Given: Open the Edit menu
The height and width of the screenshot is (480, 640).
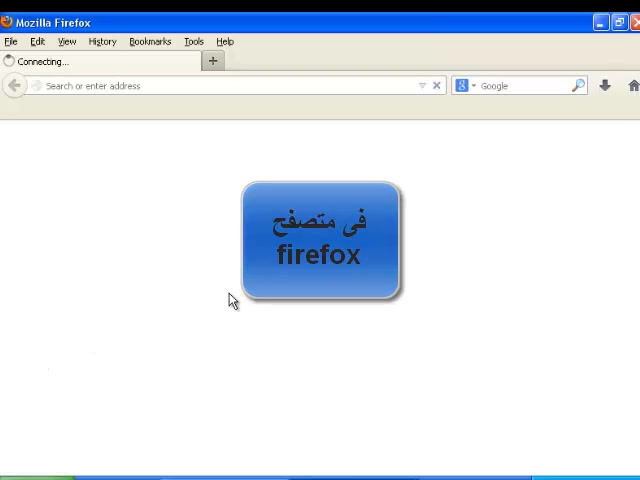Looking at the screenshot, I should (38, 42).
